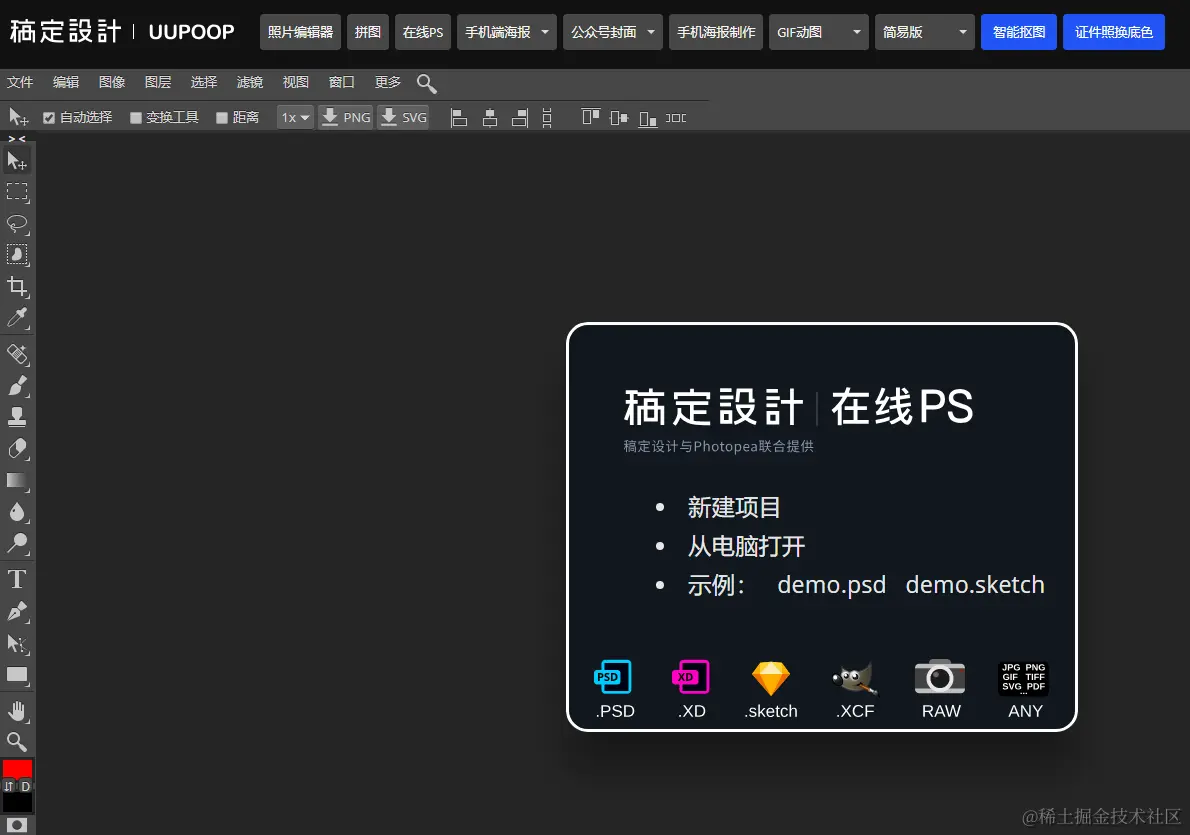Open the 视图 menu
1190x835 pixels.
point(296,82)
